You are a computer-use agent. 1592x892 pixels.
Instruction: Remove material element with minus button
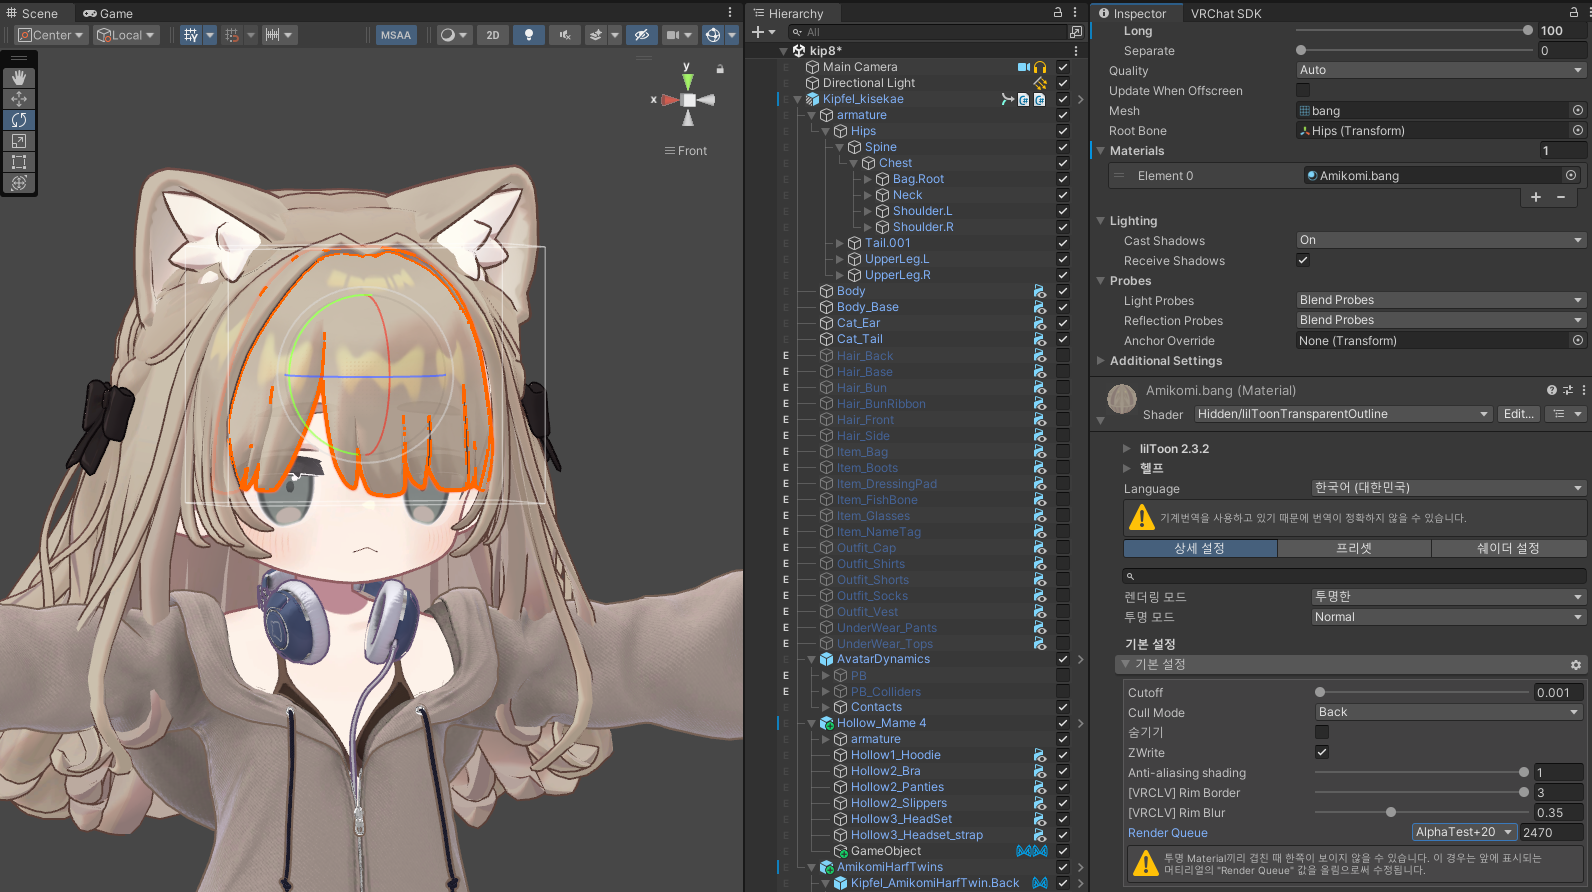tap(1561, 197)
